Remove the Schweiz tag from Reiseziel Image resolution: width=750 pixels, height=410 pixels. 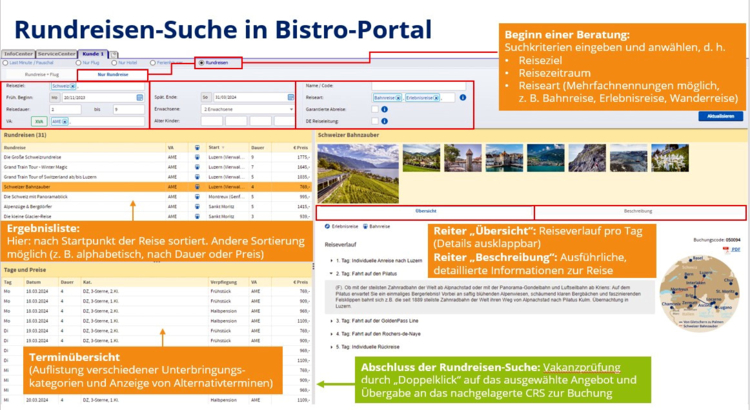[x=73, y=86]
